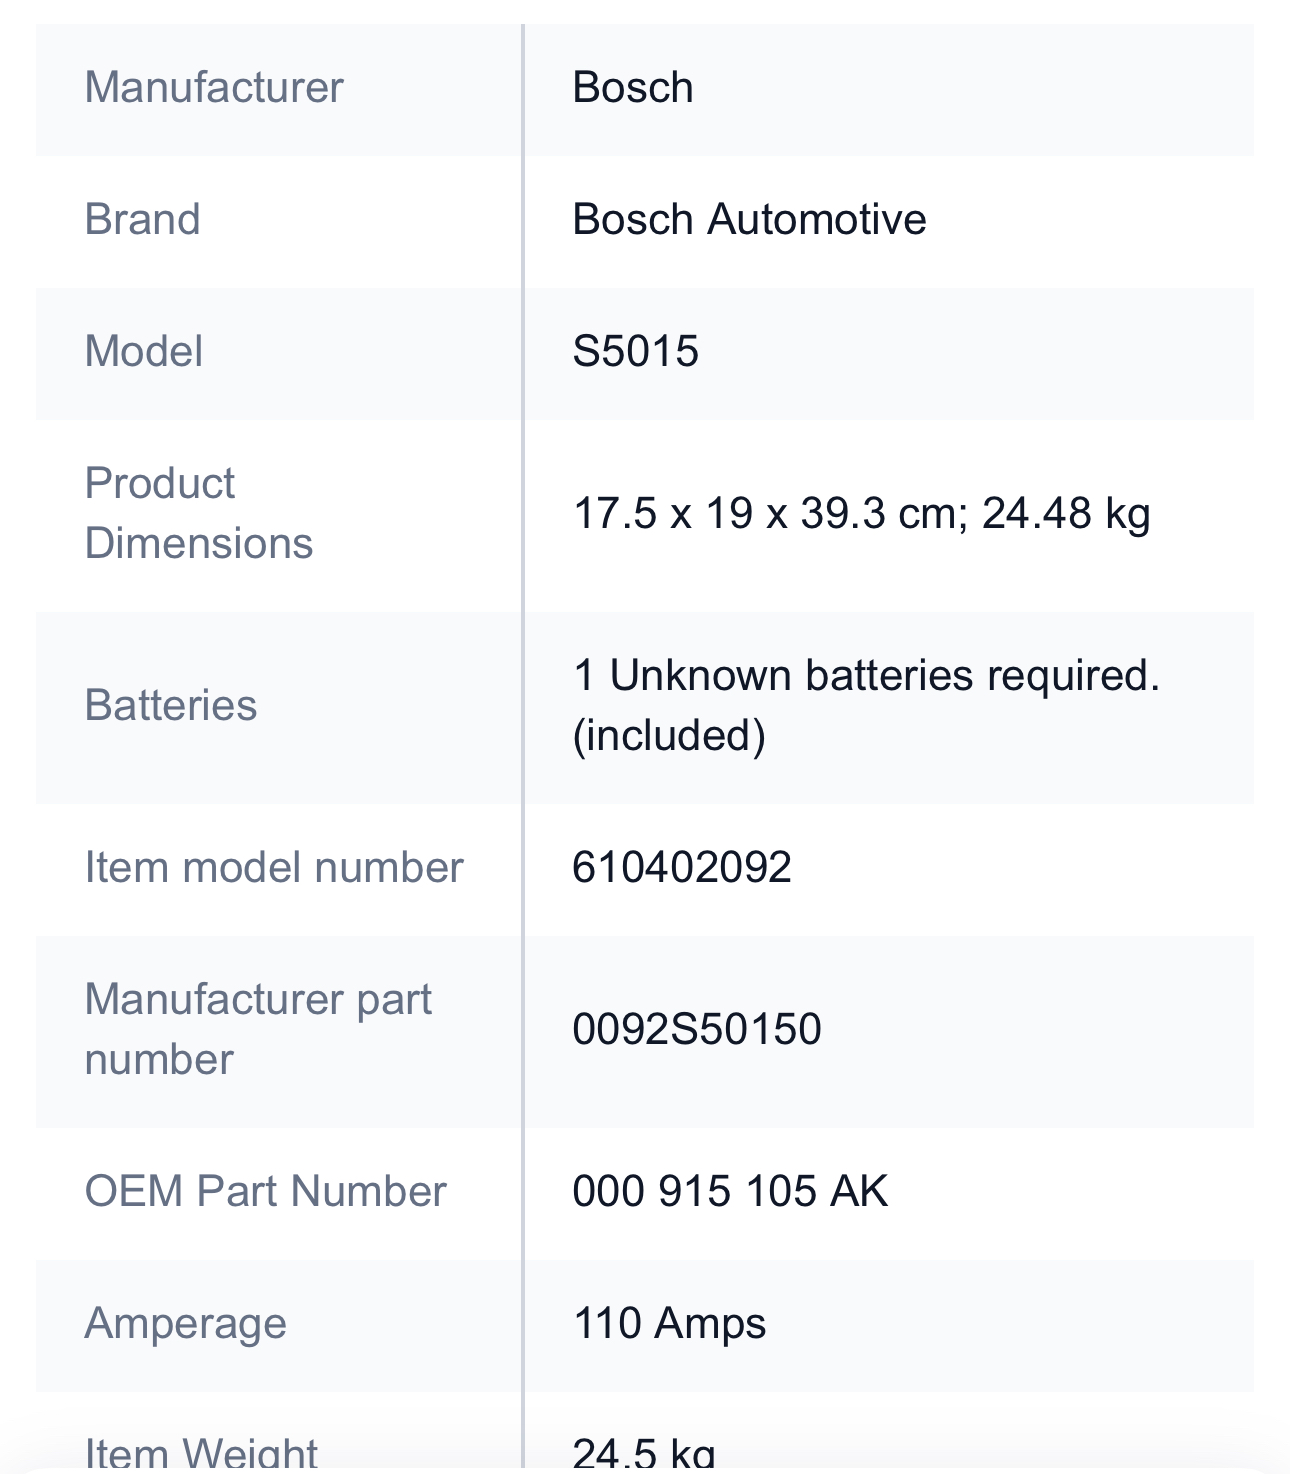Click the Batteries row label
The height and width of the screenshot is (1474, 1290).
[x=171, y=706]
